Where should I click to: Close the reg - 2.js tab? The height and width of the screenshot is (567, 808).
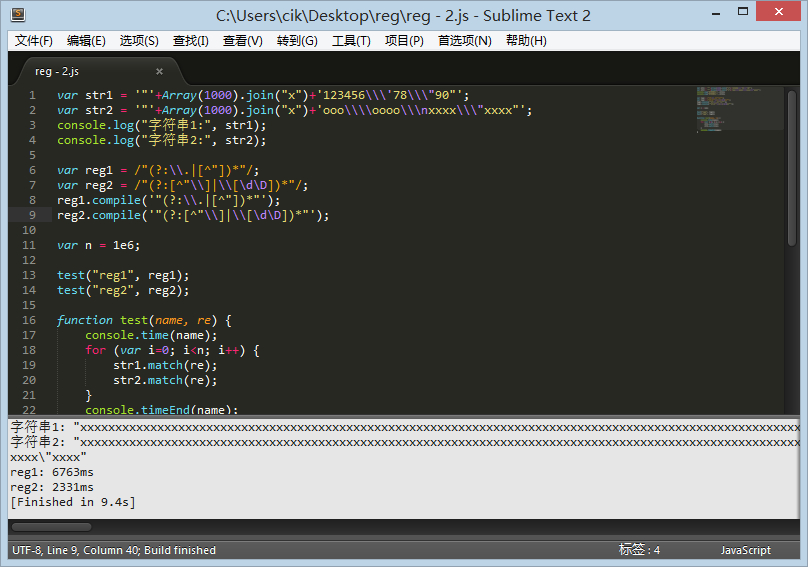point(159,71)
